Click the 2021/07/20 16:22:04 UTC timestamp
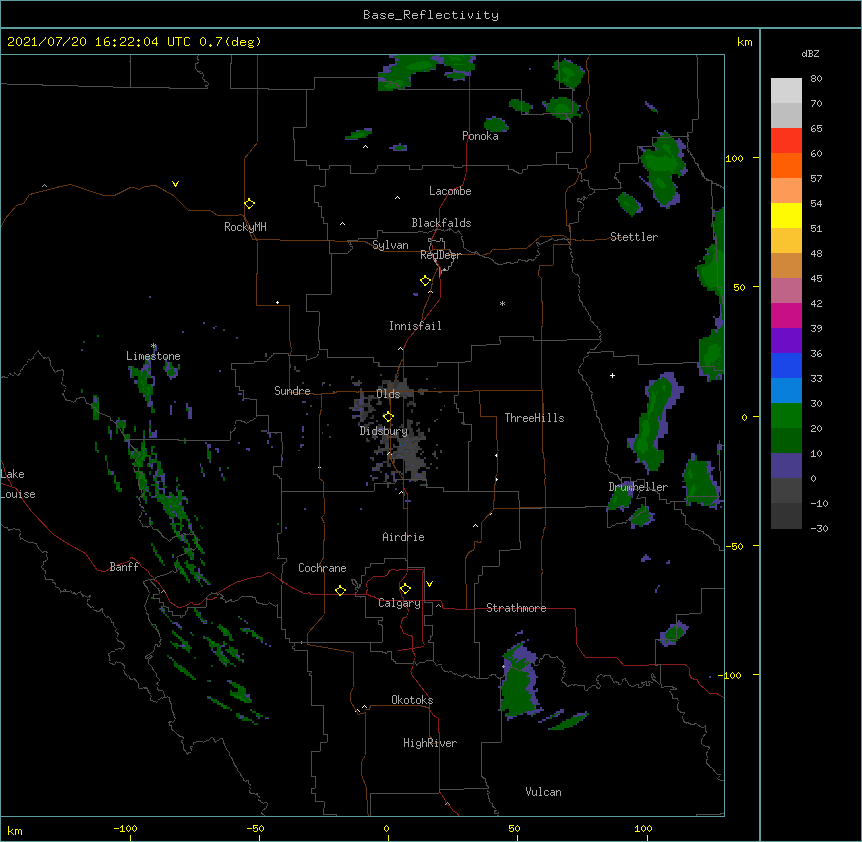This screenshot has width=862, height=842. [x=98, y=42]
